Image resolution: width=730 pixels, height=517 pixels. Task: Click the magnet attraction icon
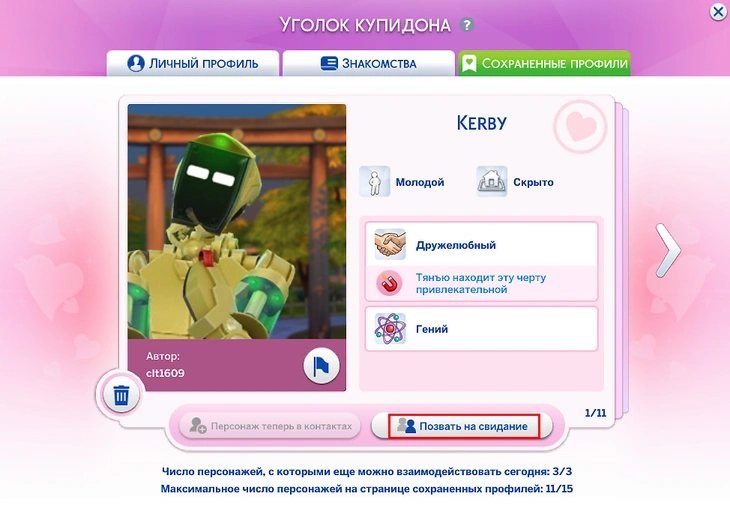(x=388, y=283)
